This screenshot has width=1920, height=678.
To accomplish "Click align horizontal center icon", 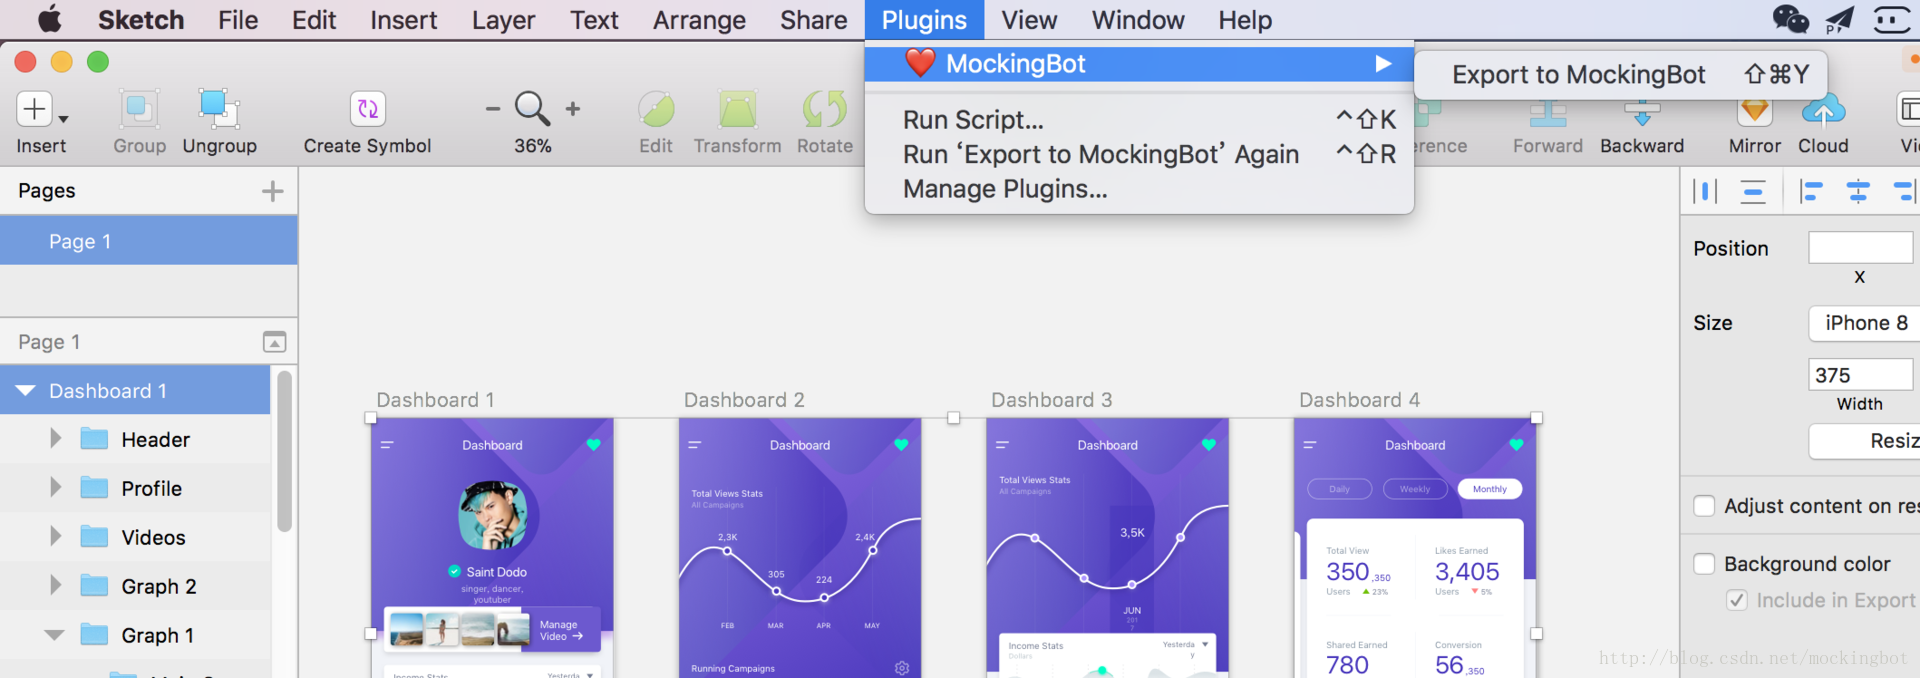I will (x=1858, y=191).
